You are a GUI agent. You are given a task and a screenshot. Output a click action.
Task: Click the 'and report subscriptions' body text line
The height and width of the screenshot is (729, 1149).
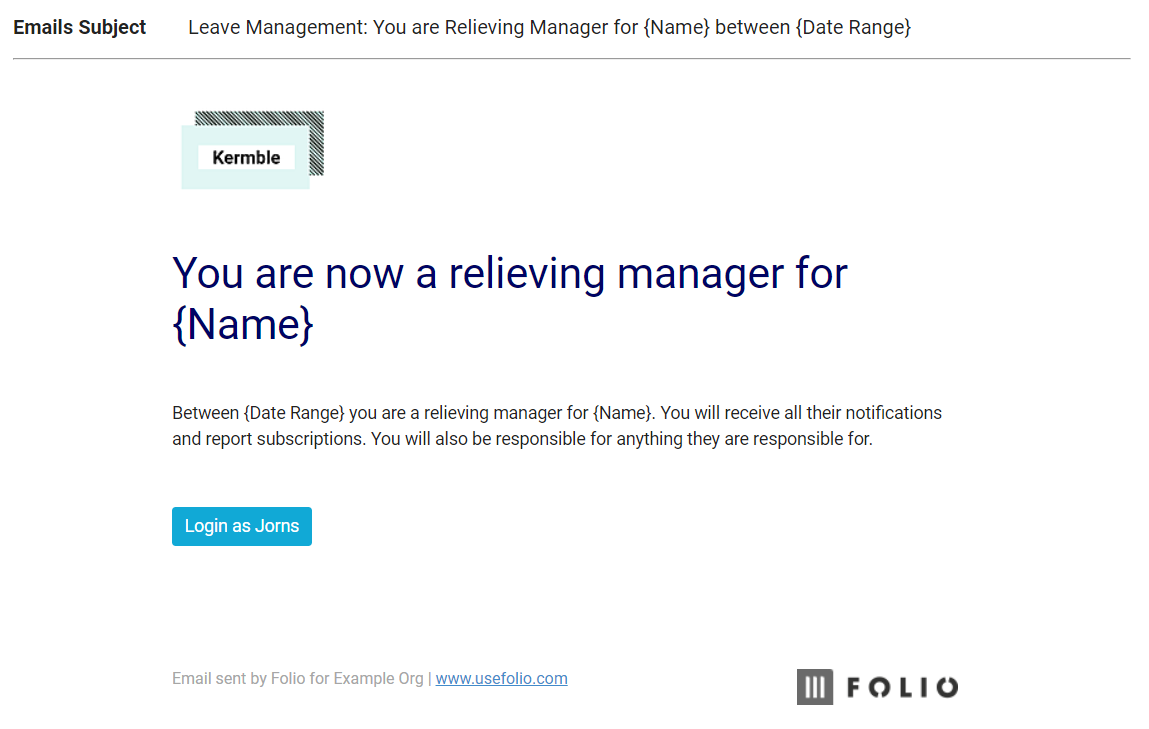point(522,439)
